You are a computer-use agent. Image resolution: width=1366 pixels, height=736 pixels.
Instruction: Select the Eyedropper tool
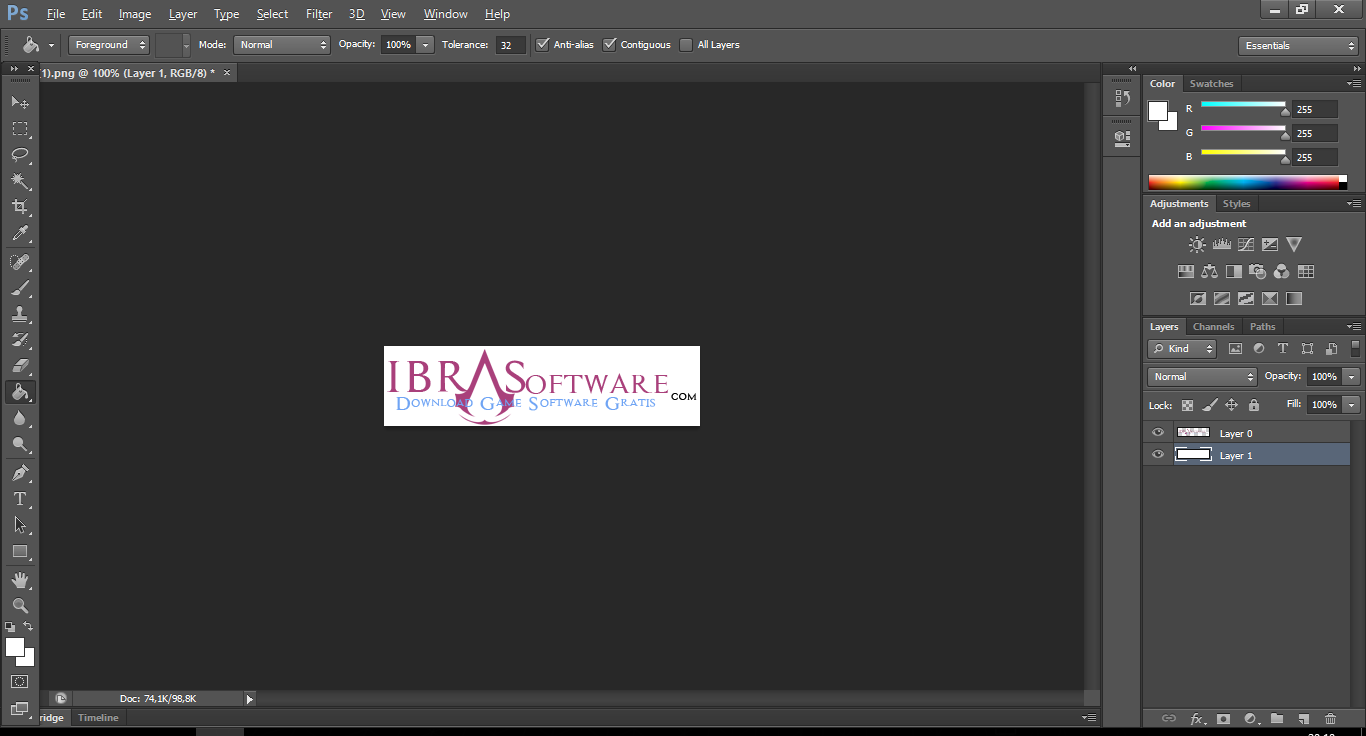[20, 234]
